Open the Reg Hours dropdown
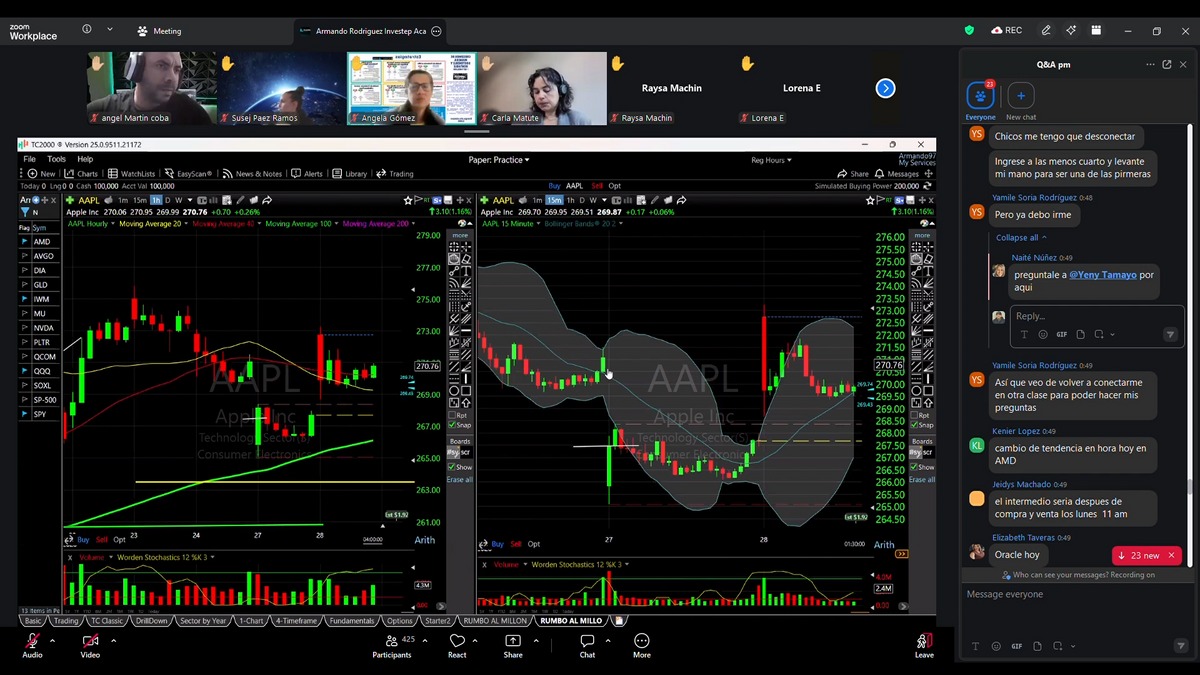Screen dimensions: 1200x675 pyautogui.click(x=771, y=160)
